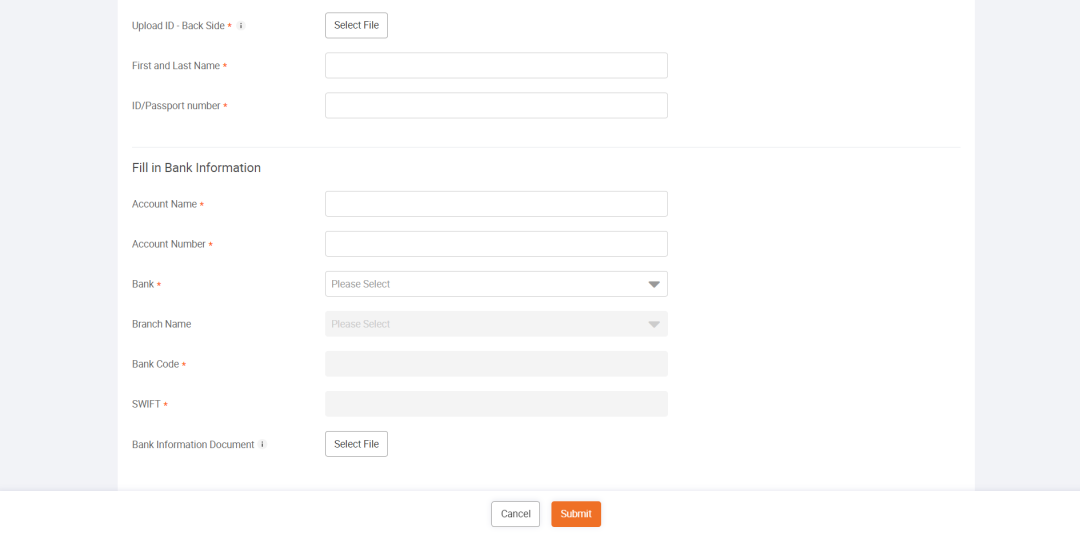This screenshot has width=1080, height=535.
Task: Focus the First and Last Name field
Action: point(496,66)
